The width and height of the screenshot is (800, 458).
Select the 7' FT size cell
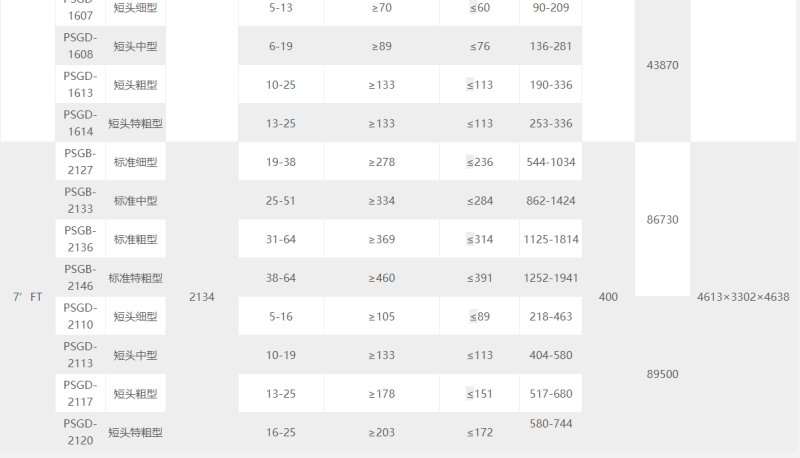(28, 297)
